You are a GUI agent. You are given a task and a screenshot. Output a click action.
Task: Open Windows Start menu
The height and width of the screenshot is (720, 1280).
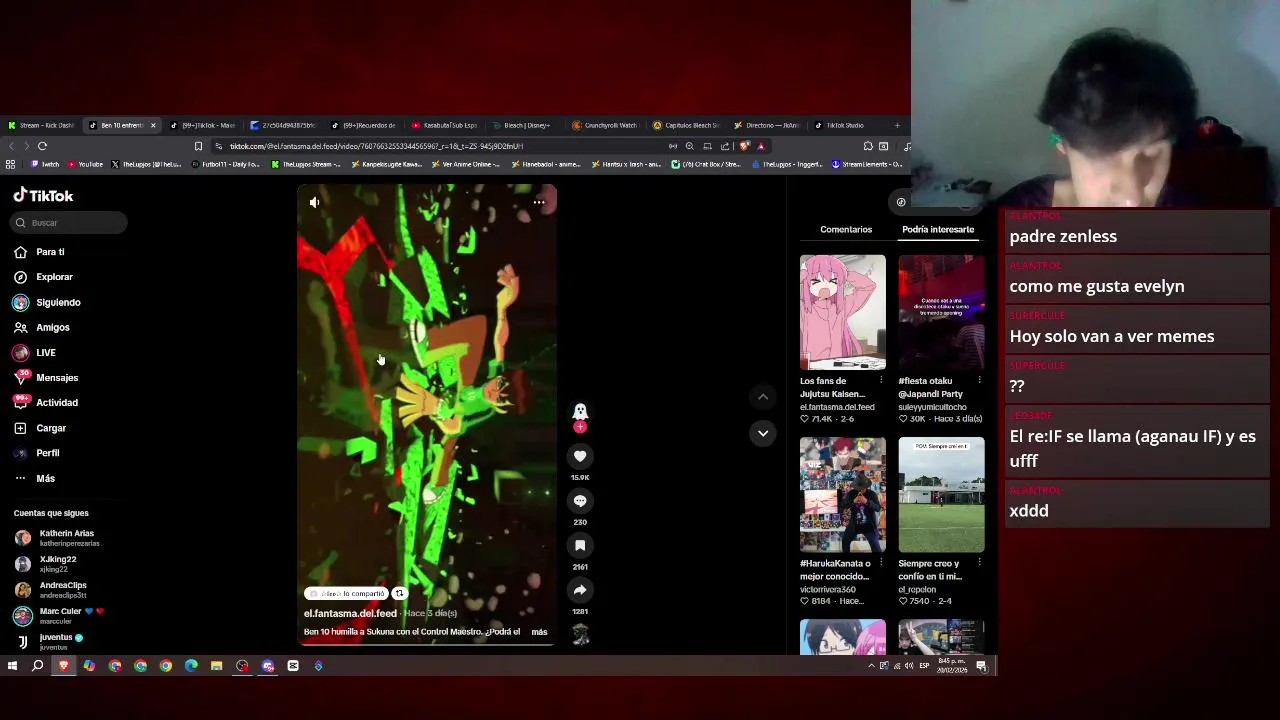(12, 666)
